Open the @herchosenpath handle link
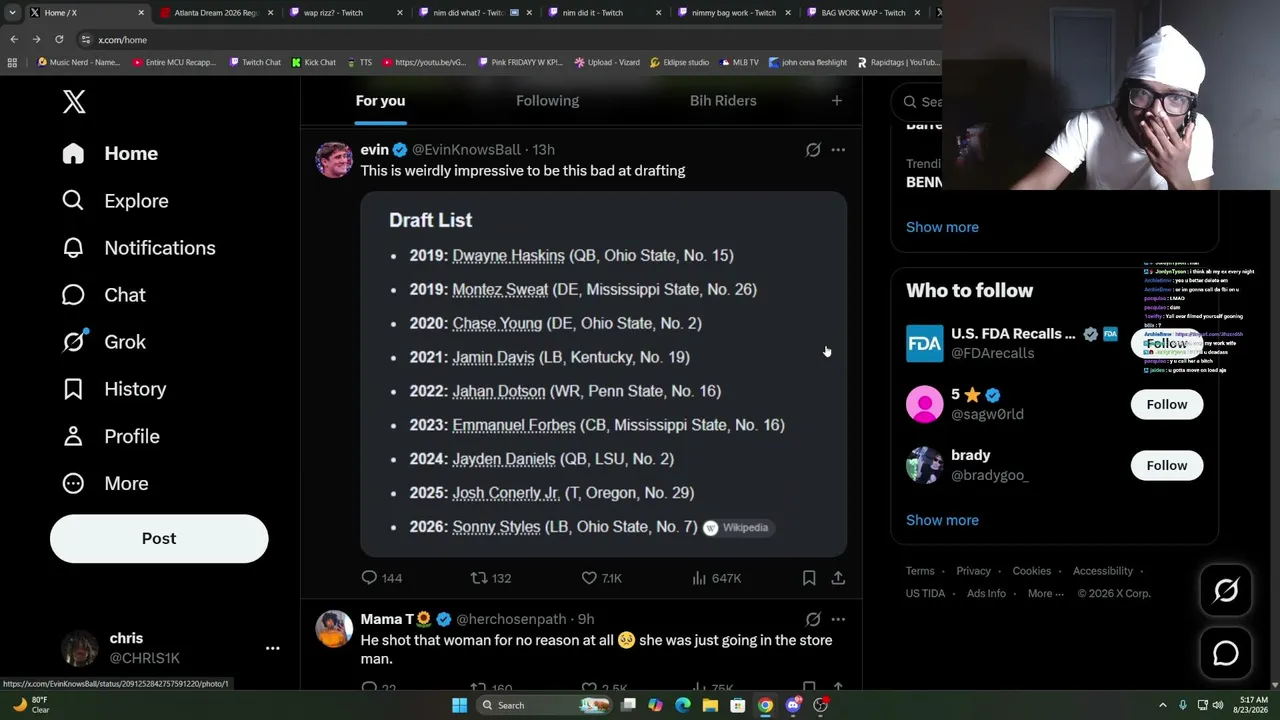The height and width of the screenshot is (720, 1280). [511, 620]
